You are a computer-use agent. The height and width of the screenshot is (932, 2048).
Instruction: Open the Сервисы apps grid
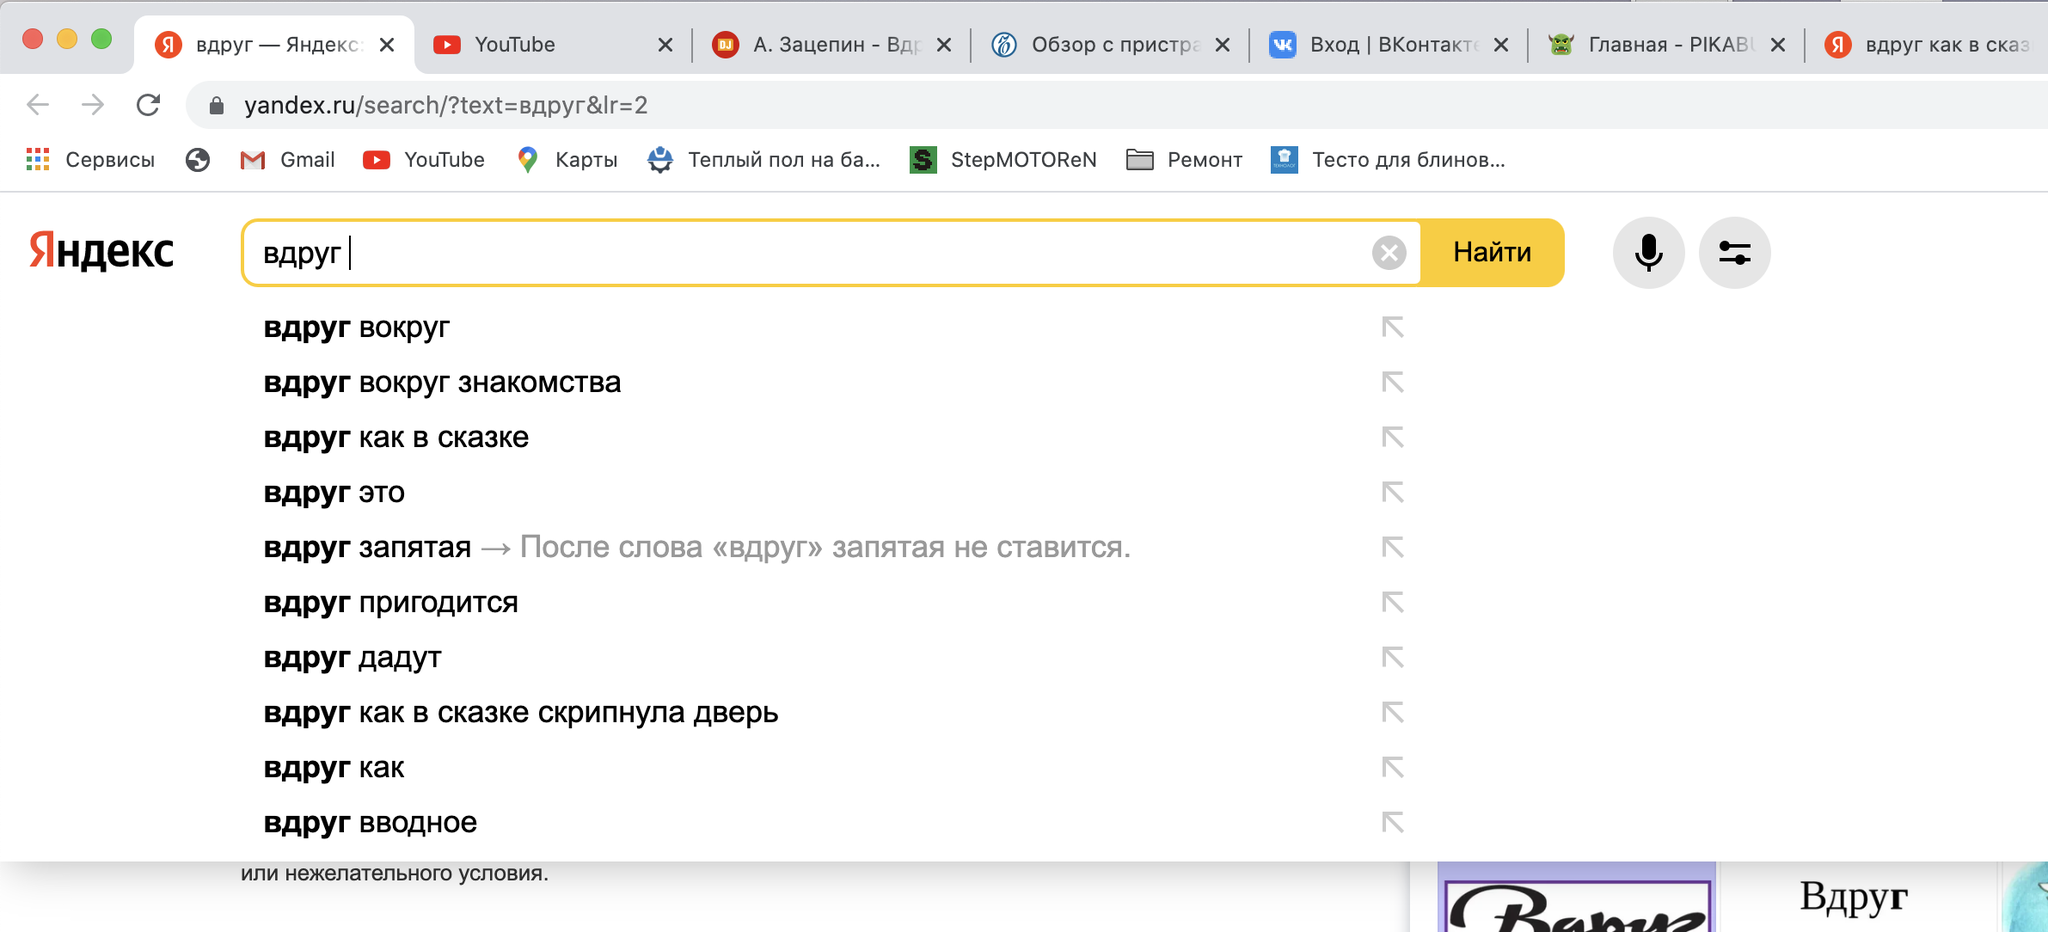(91, 160)
